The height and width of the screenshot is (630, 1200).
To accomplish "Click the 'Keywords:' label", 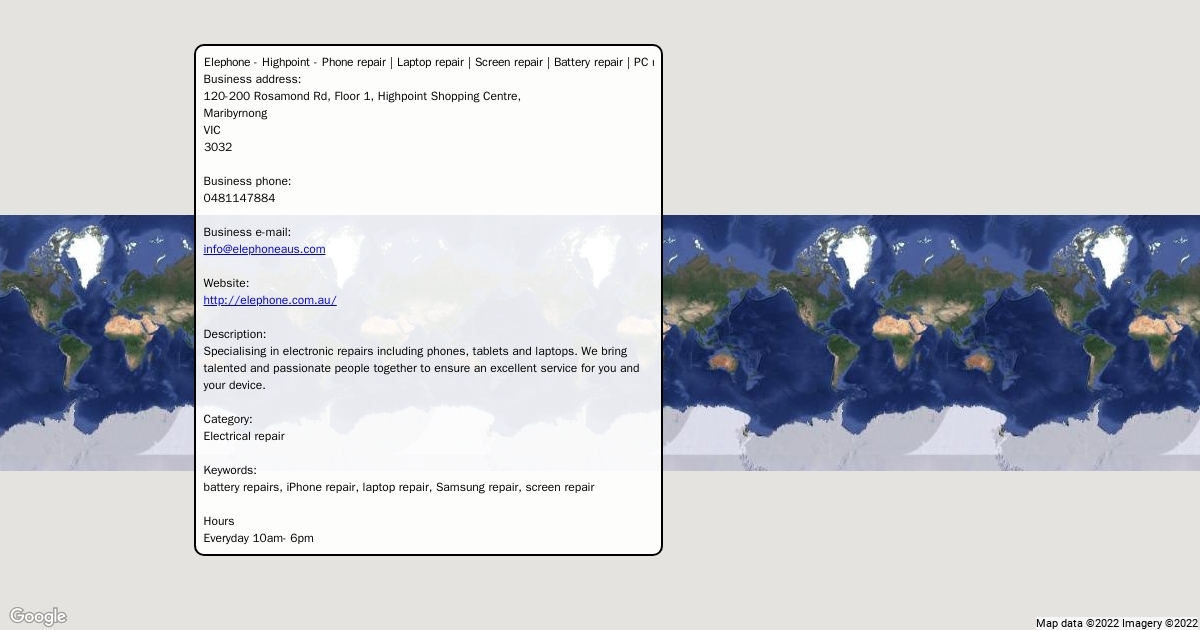I will pos(230,470).
